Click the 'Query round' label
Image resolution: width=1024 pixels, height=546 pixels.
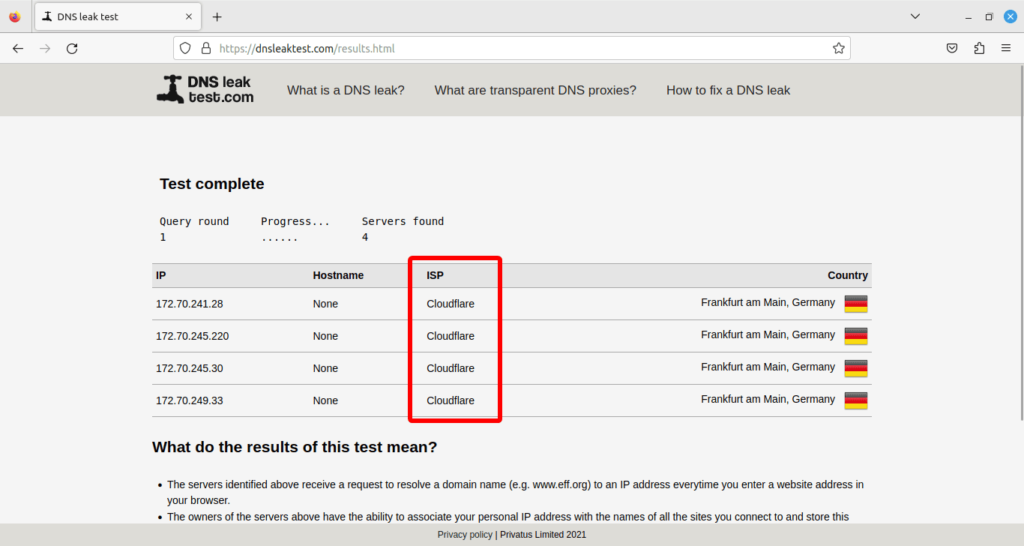click(x=194, y=221)
